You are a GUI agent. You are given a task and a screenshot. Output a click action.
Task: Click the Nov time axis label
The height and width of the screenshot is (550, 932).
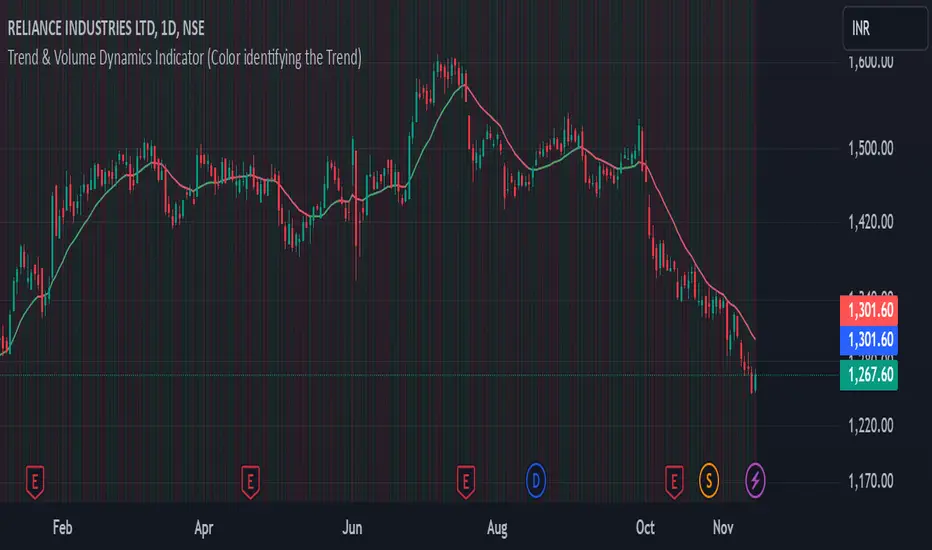pyautogui.click(x=723, y=527)
